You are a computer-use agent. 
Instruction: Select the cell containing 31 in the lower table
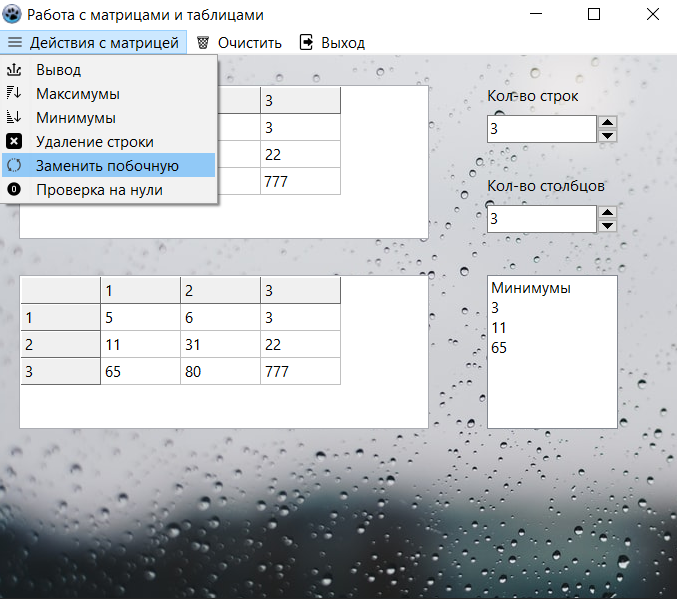click(x=220, y=344)
